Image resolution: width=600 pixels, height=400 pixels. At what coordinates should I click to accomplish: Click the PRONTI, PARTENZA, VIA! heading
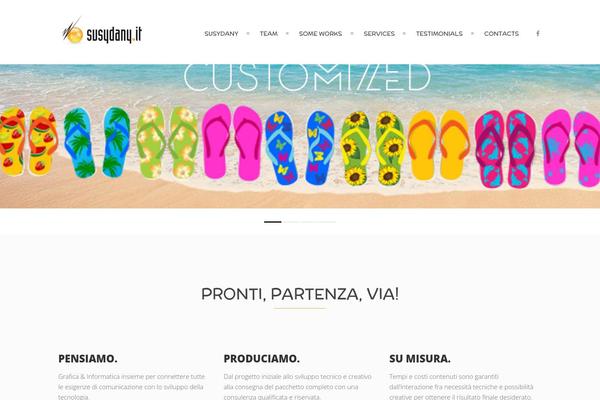coord(300,294)
